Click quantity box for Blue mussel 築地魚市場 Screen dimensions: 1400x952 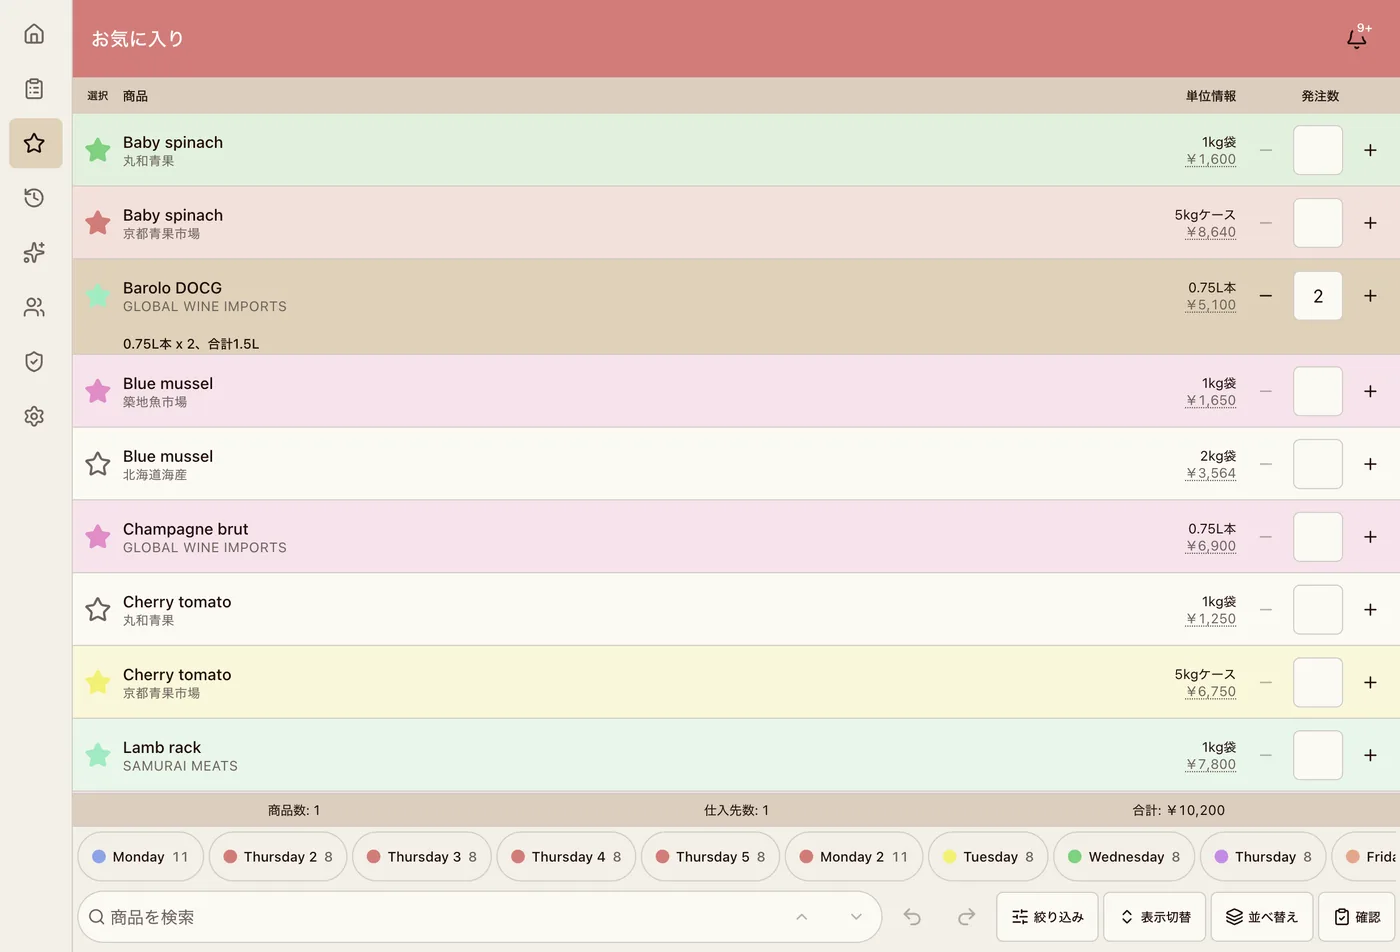pyautogui.click(x=1318, y=391)
